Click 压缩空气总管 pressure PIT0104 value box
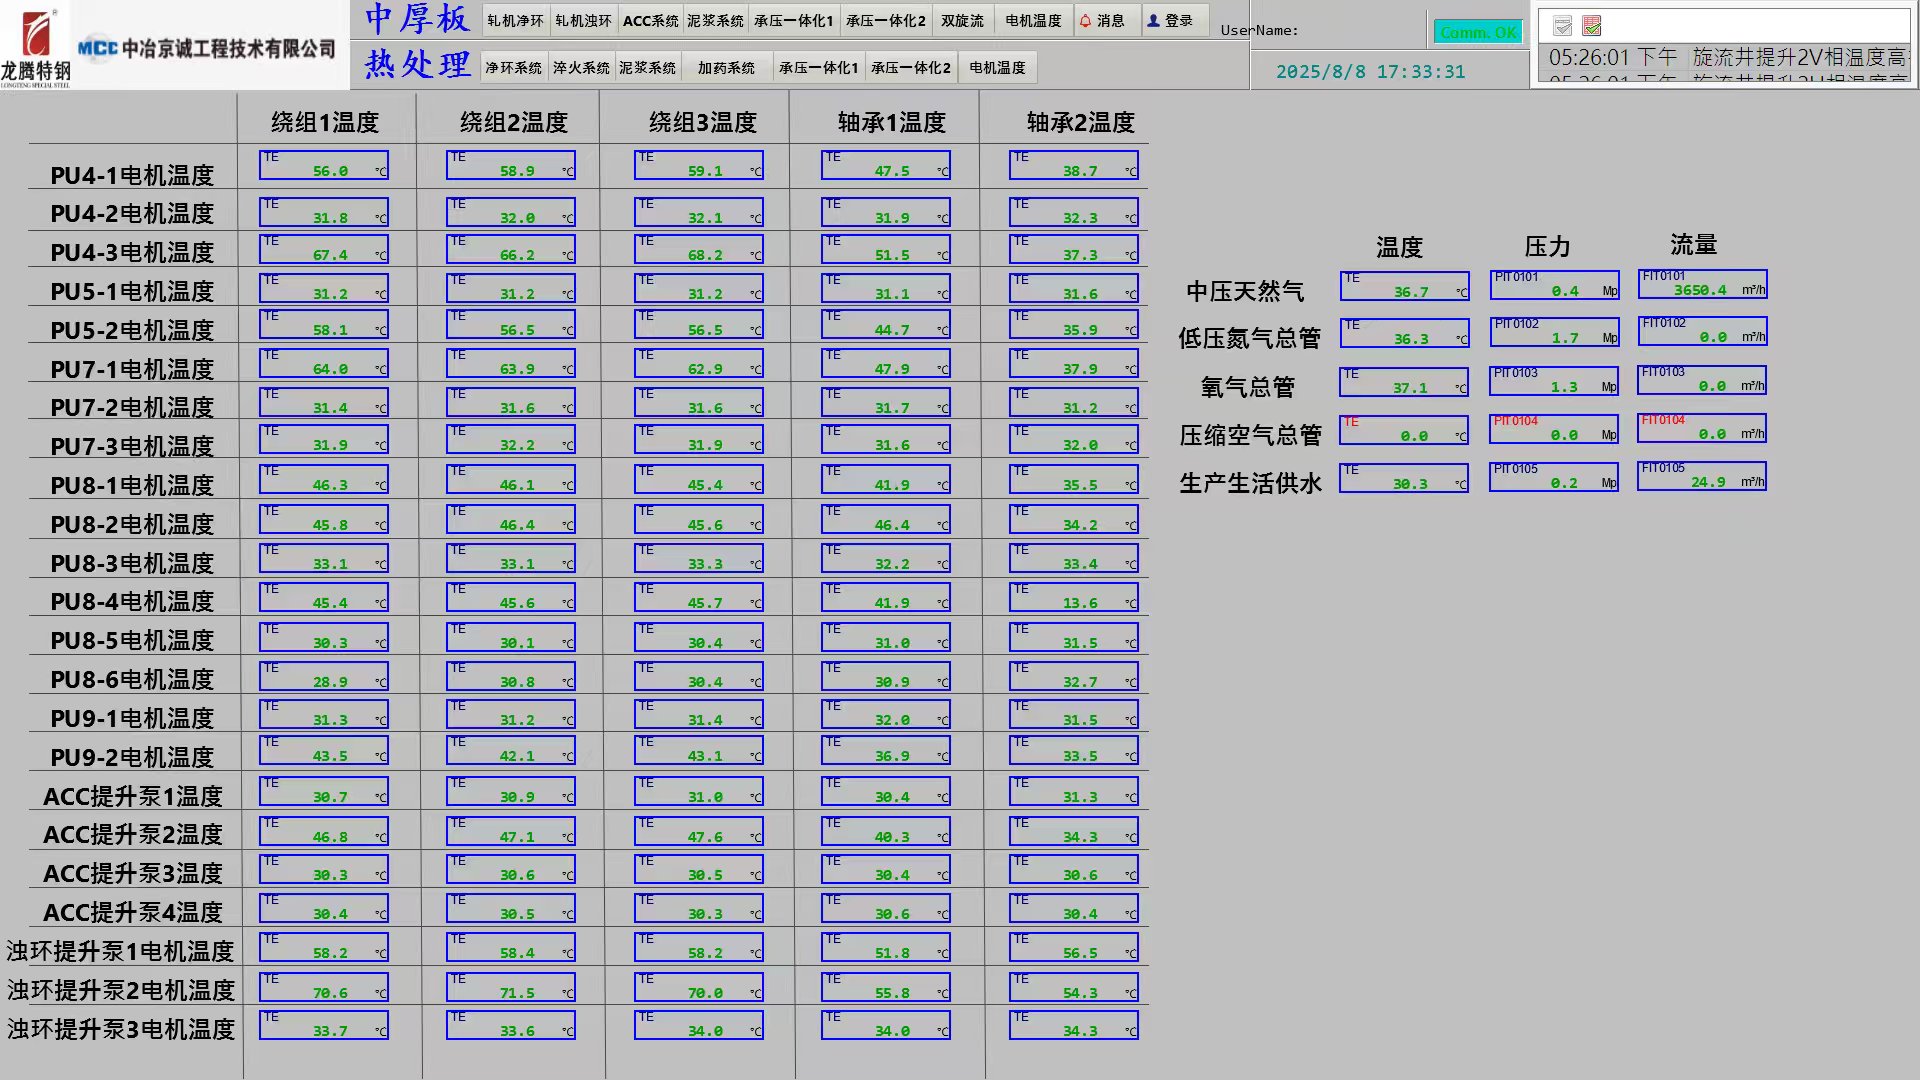 (x=1553, y=430)
